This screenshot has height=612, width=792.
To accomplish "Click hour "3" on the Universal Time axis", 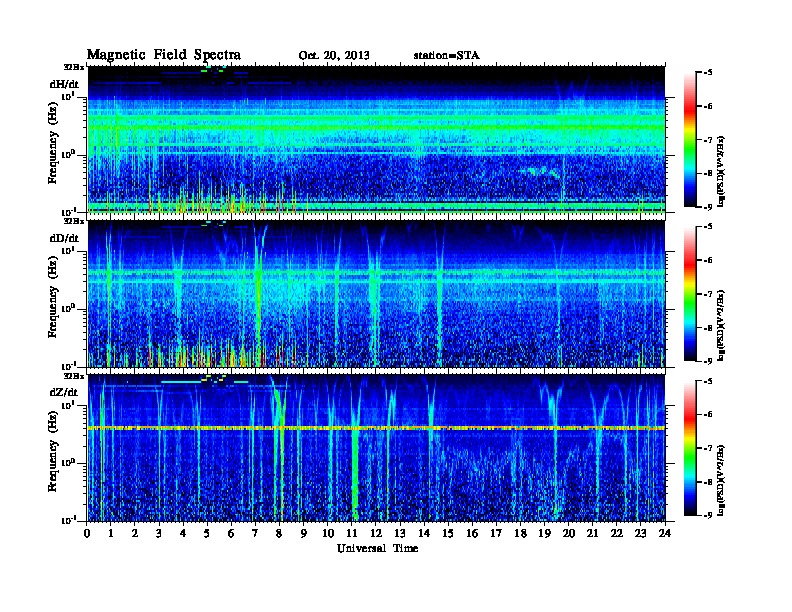I will coord(159,533).
